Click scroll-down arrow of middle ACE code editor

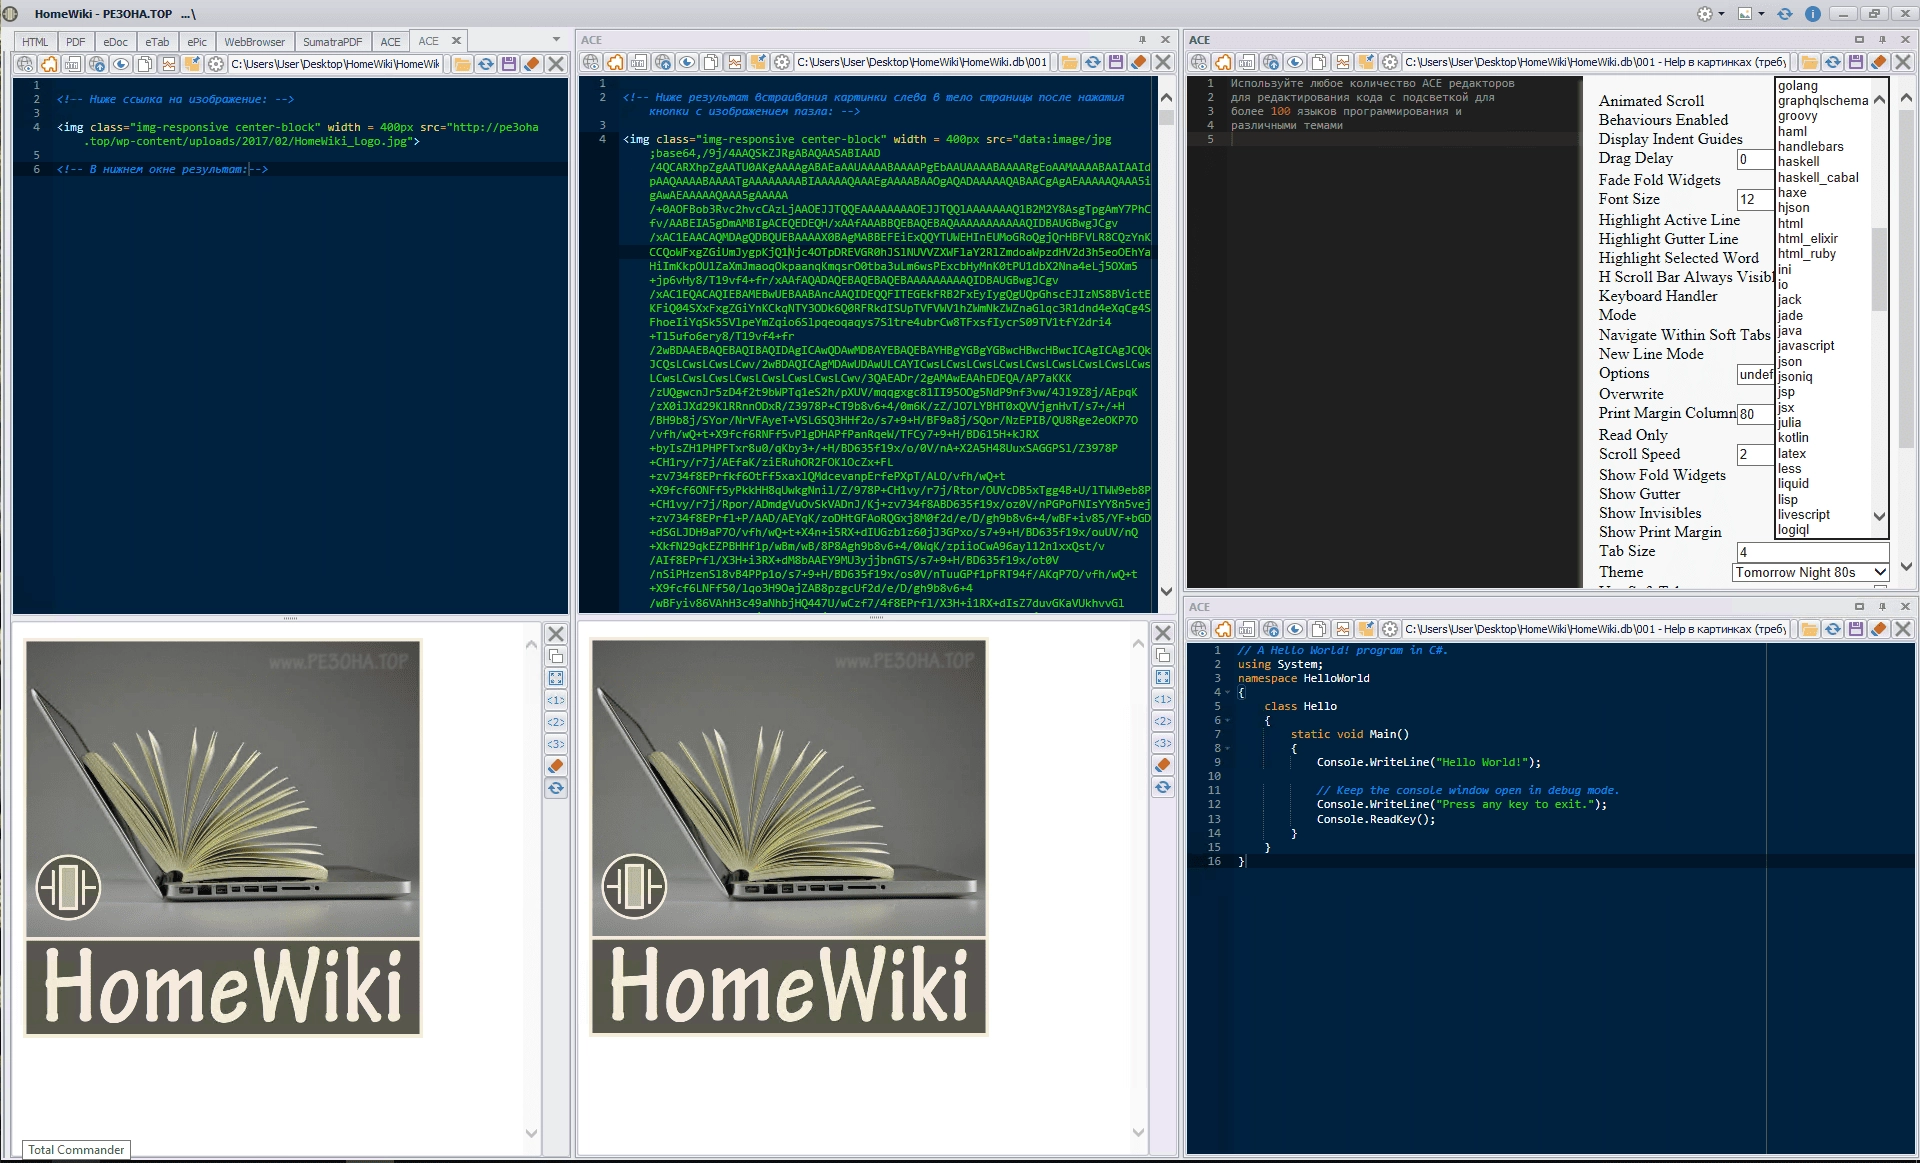[x=1166, y=591]
